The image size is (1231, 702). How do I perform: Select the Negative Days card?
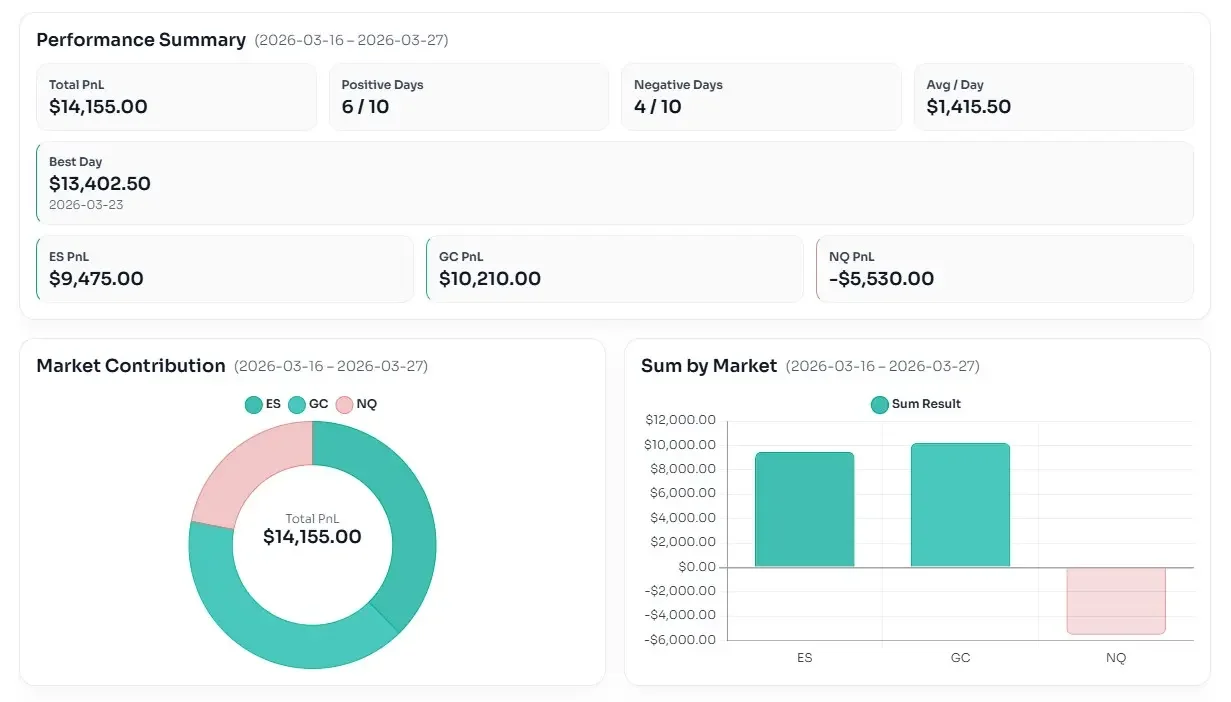760,97
